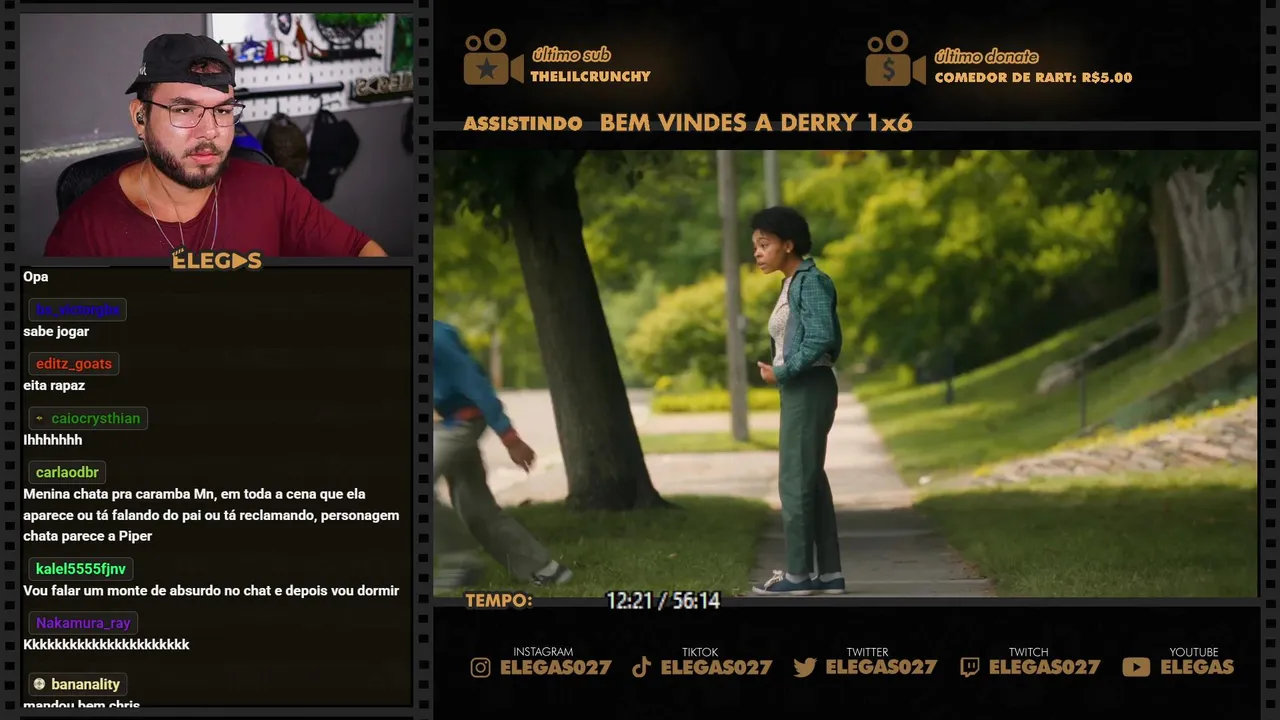This screenshot has width=1280, height=720.
Task: Click the Twitter bird icon
Action: 805,667
